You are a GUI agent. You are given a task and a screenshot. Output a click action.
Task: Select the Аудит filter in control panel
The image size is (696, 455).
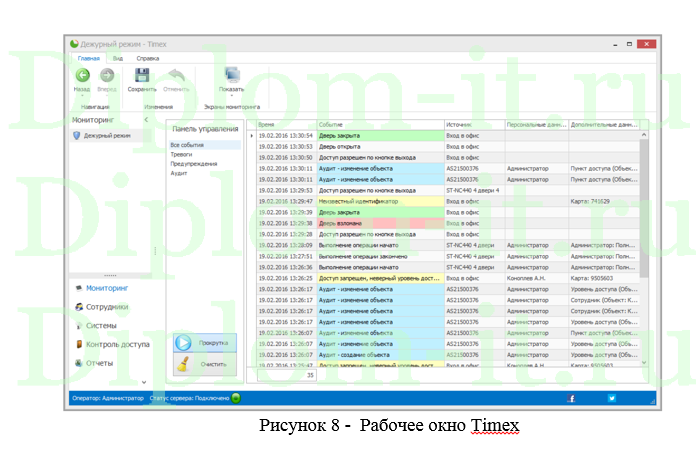click(x=178, y=173)
